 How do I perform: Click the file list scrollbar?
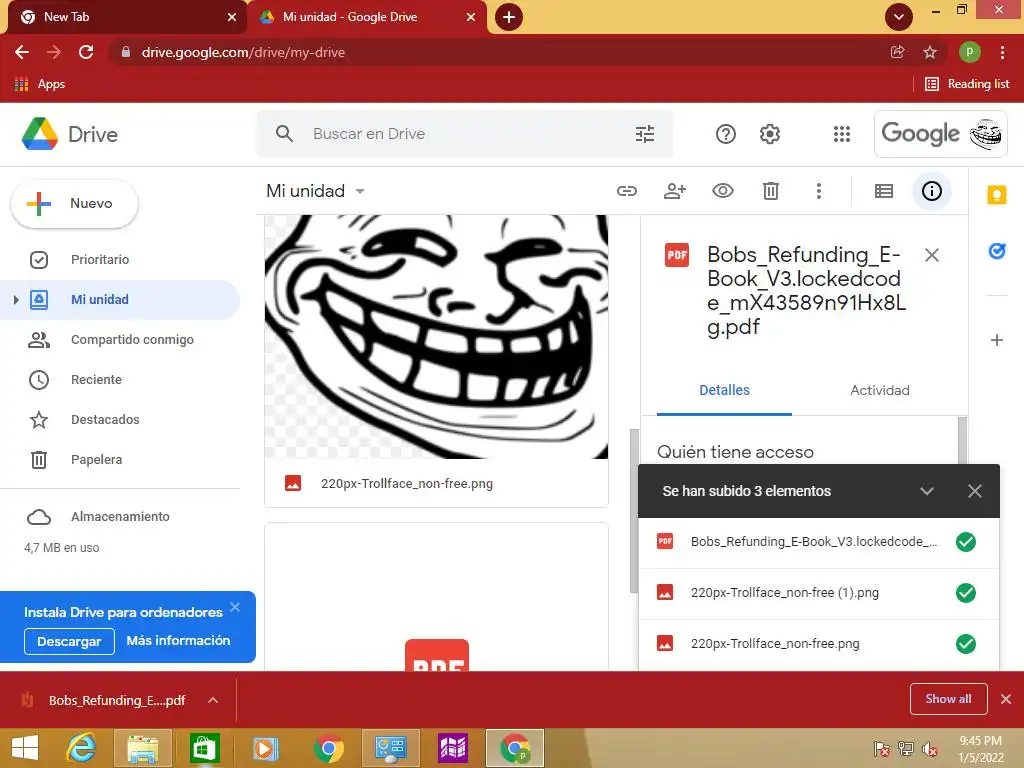(633, 511)
